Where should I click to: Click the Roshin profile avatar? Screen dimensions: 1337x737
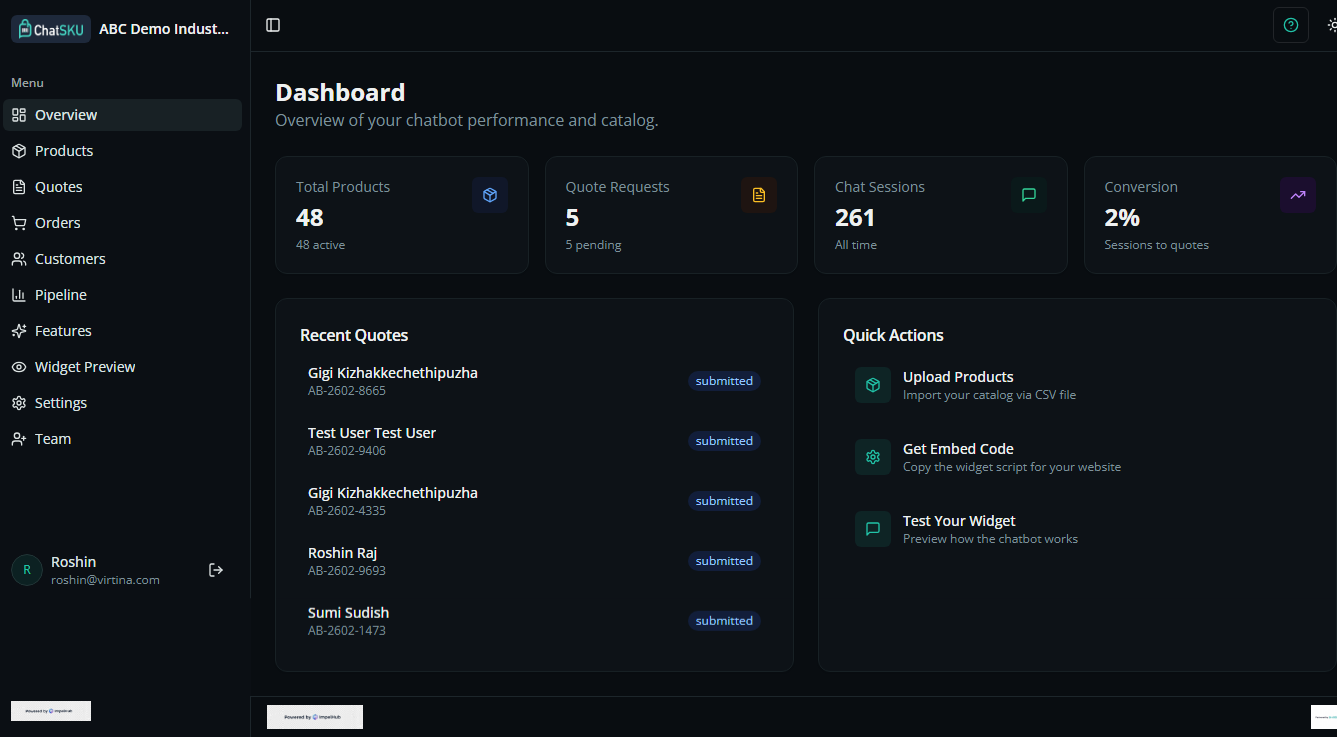(25, 569)
